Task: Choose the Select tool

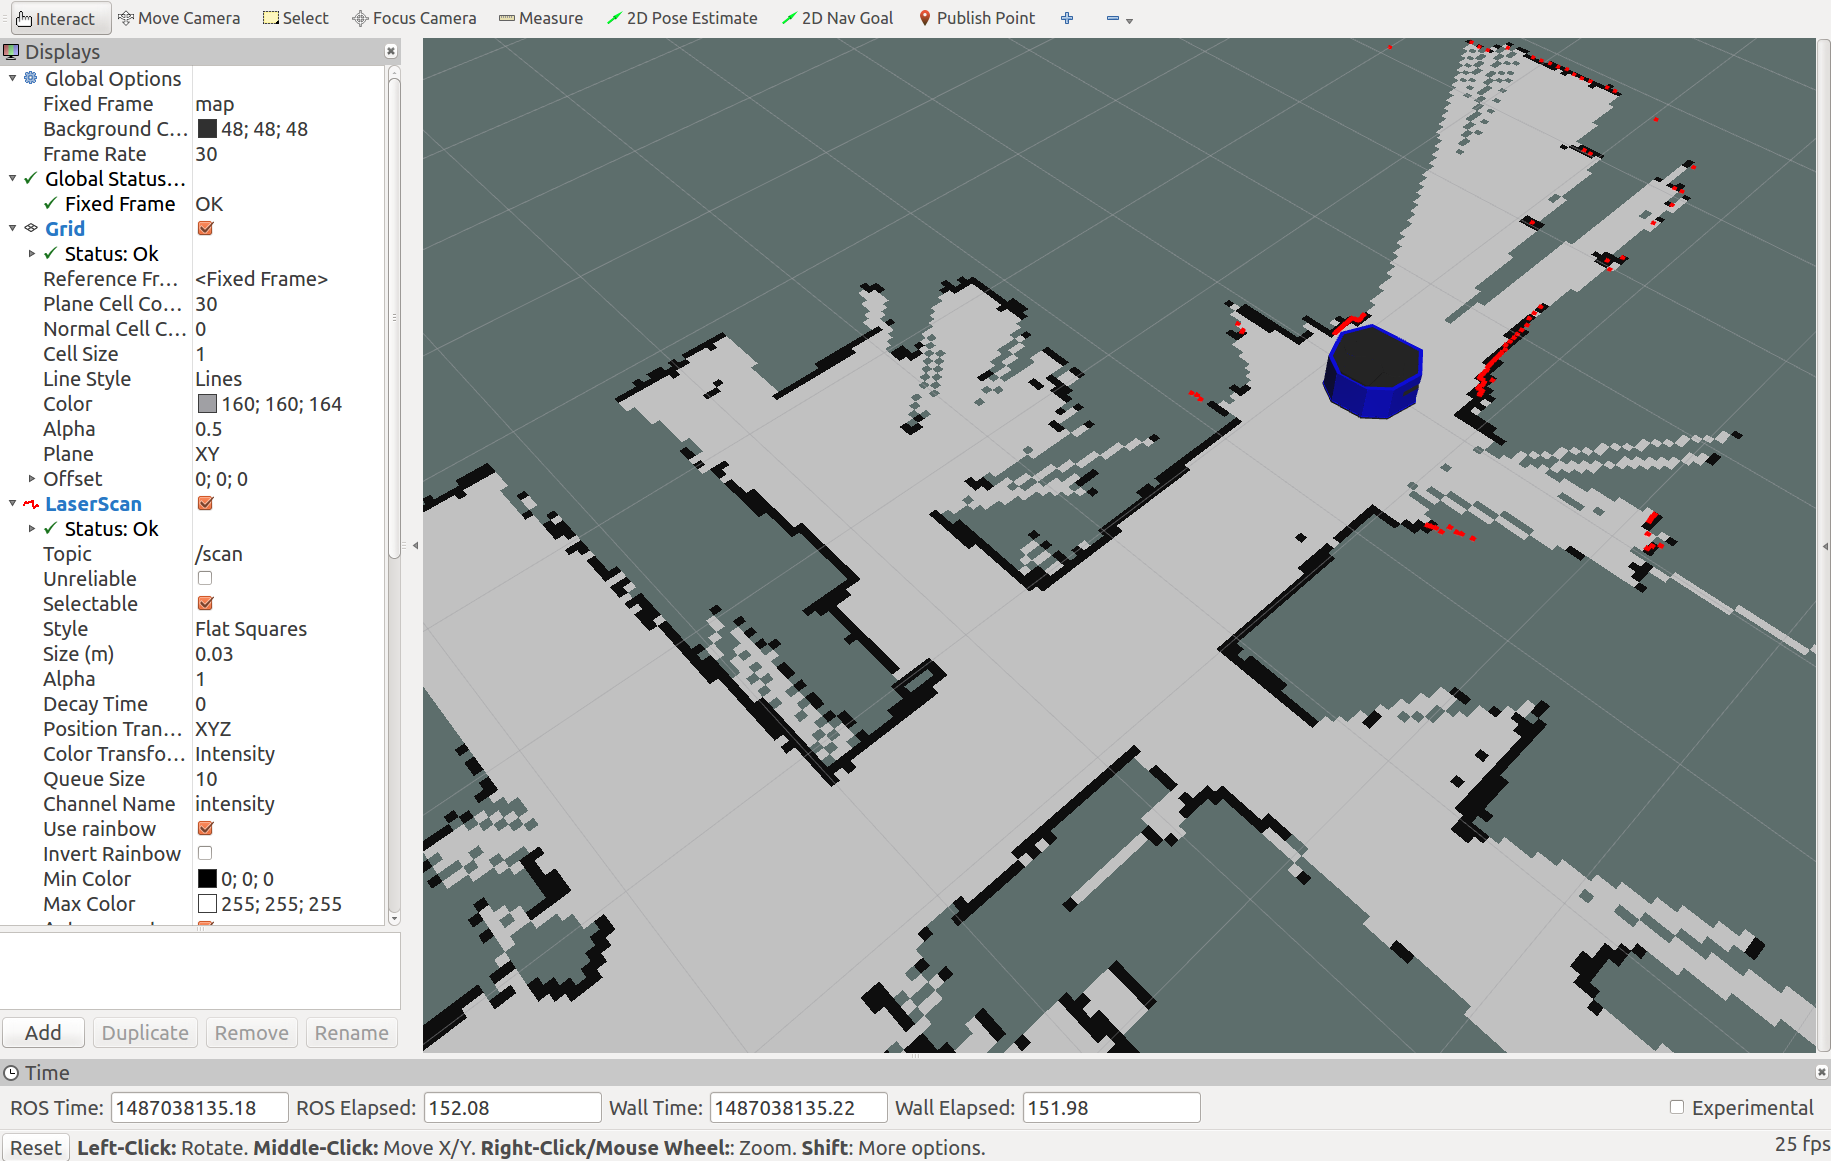Action: [x=296, y=18]
